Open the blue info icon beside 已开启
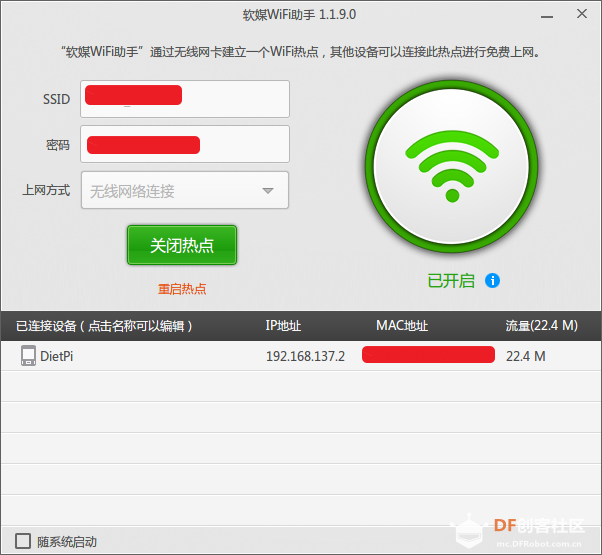 click(492, 281)
